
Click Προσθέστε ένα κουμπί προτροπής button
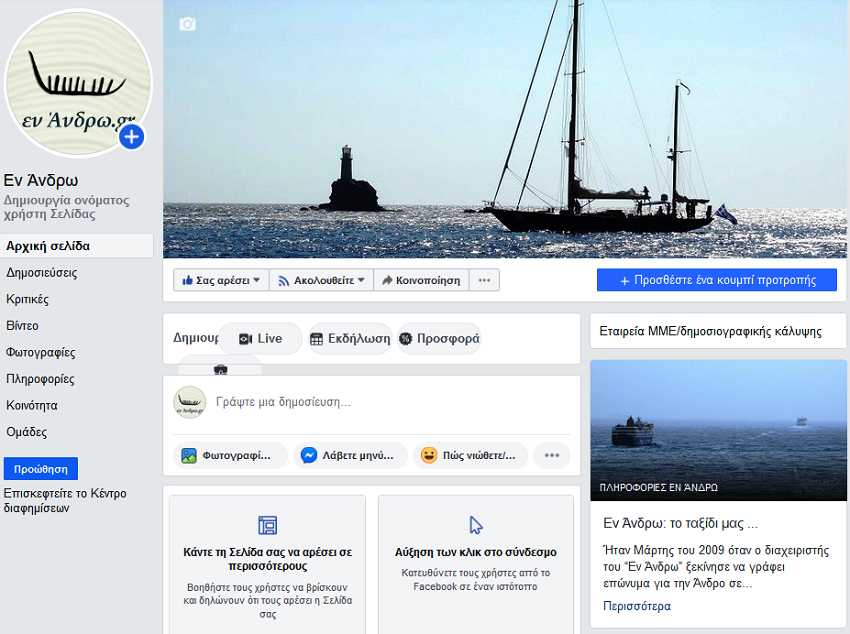point(716,281)
